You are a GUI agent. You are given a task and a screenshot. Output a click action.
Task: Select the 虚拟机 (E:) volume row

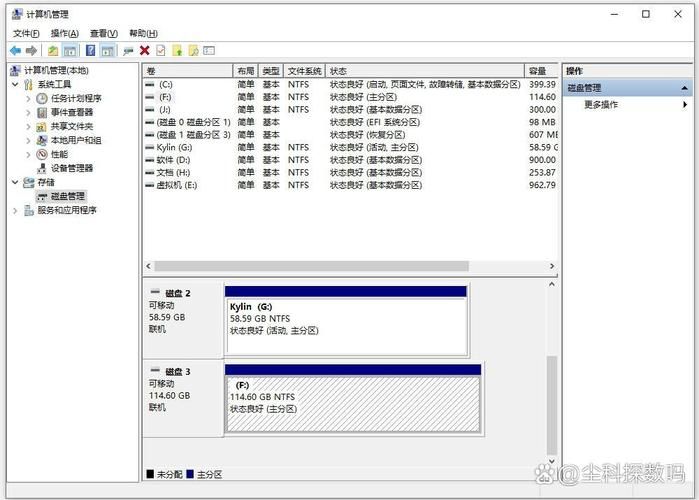pos(350,185)
